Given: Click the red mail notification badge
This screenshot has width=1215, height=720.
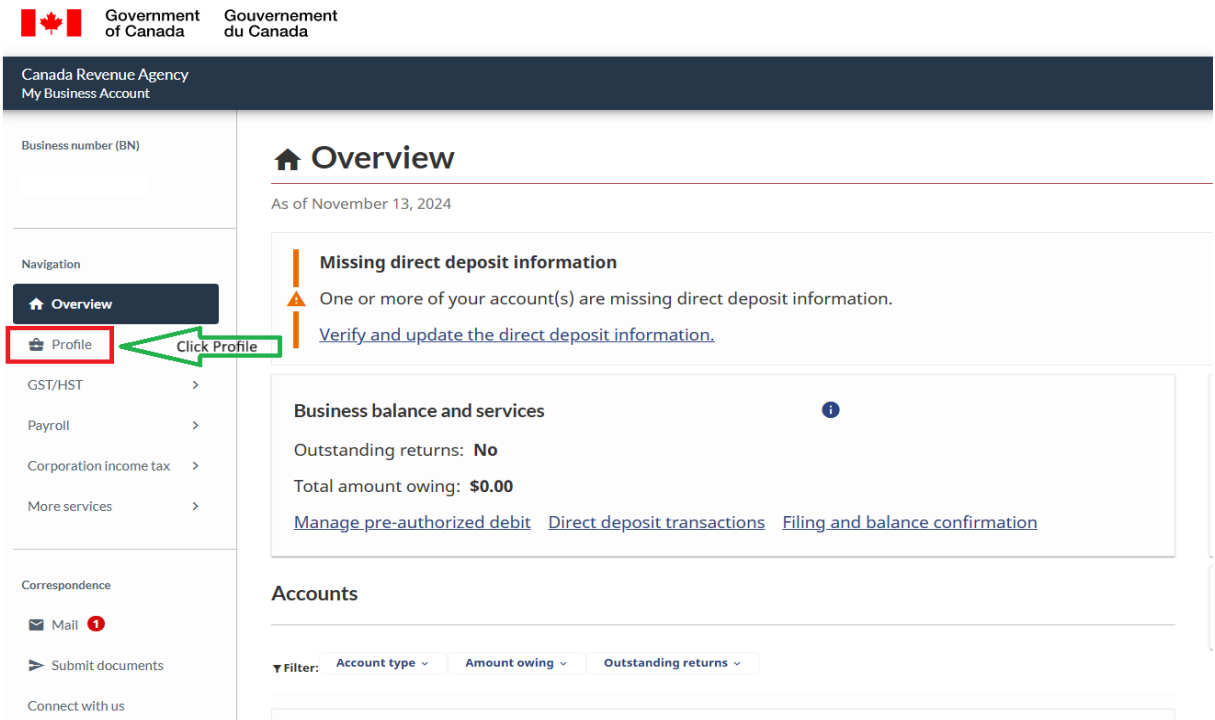Looking at the screenshot, I should click(x=96, y=624).
